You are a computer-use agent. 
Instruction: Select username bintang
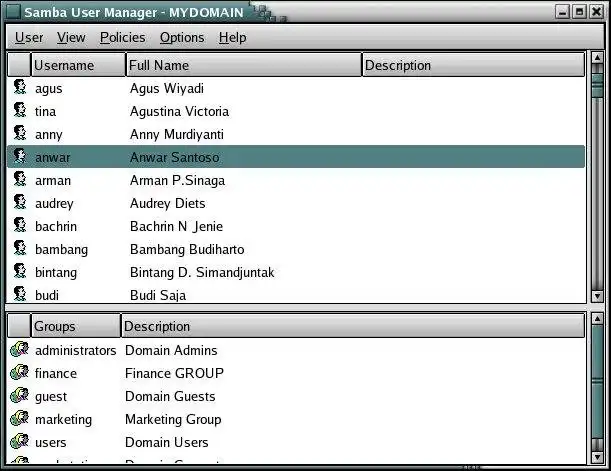coord(56,273)
